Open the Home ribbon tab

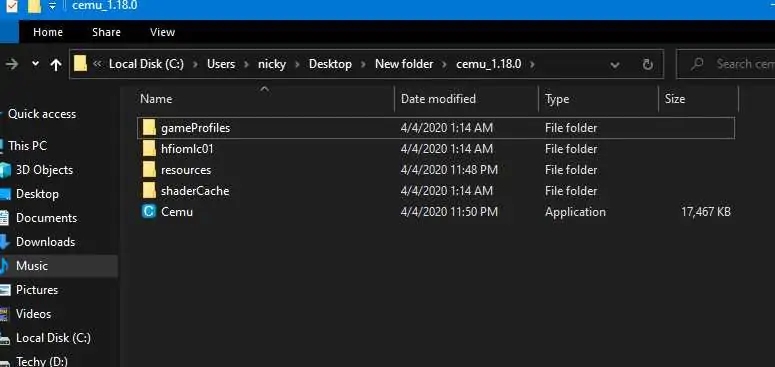click(48, 32)
